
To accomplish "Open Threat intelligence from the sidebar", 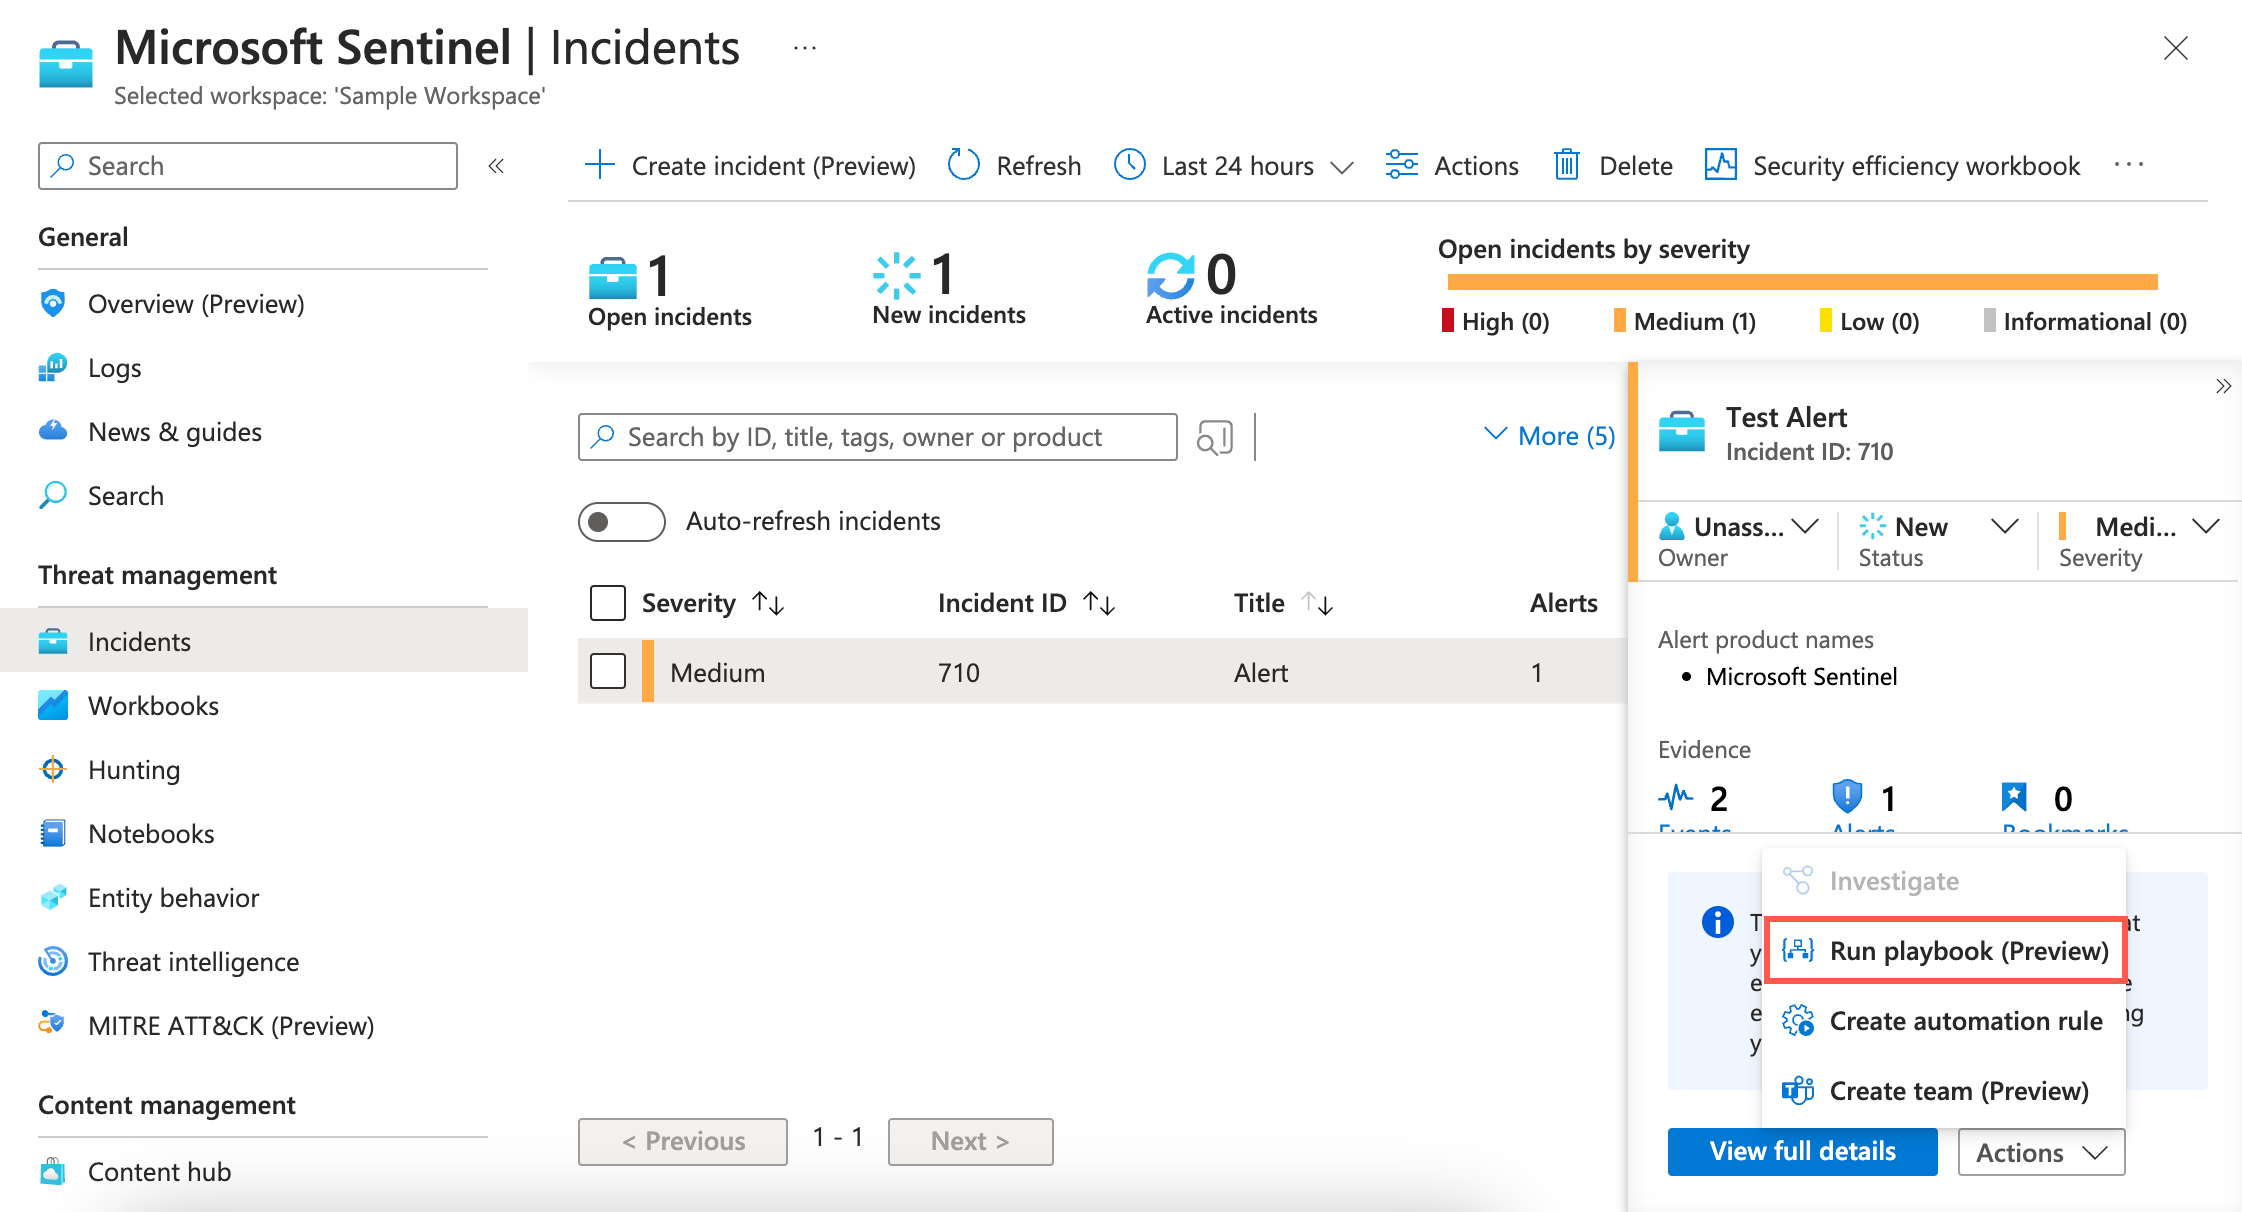I will (193, 961).
